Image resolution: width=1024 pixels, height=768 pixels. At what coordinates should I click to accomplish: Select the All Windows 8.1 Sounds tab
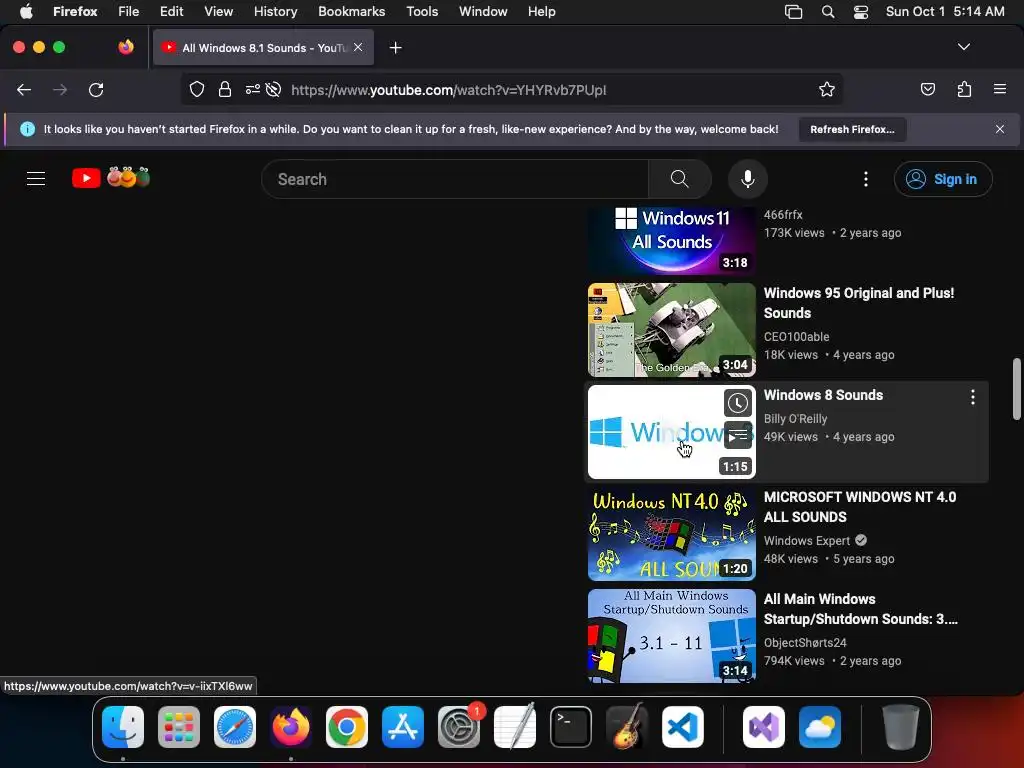click(263, 48)
